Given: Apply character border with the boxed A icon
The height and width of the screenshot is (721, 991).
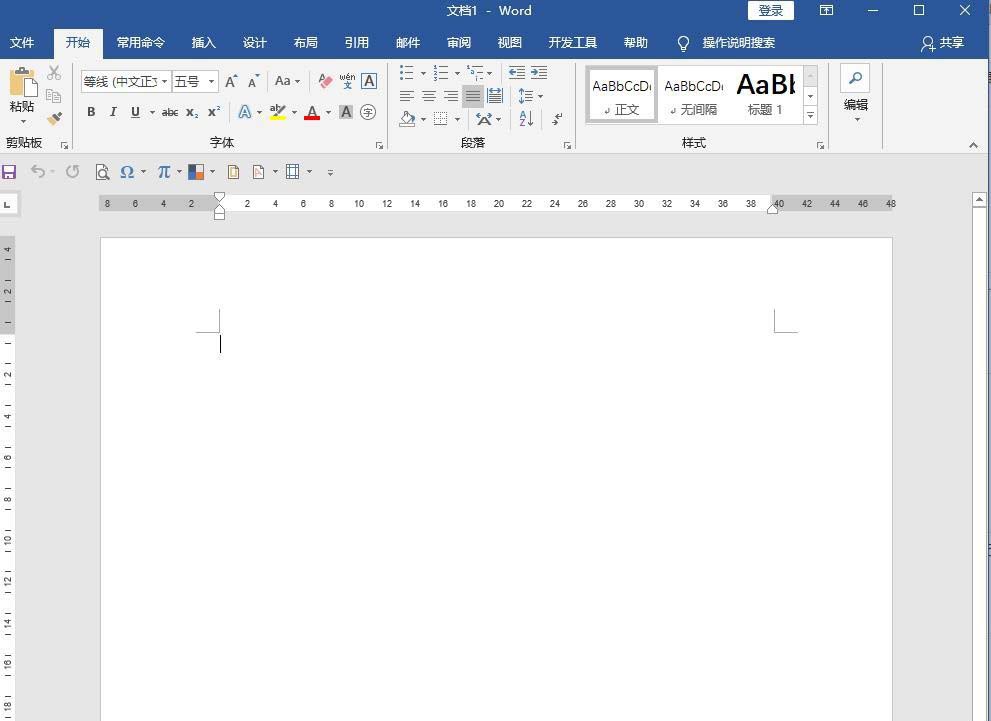Looking at the screenshot, I should 369,81.
